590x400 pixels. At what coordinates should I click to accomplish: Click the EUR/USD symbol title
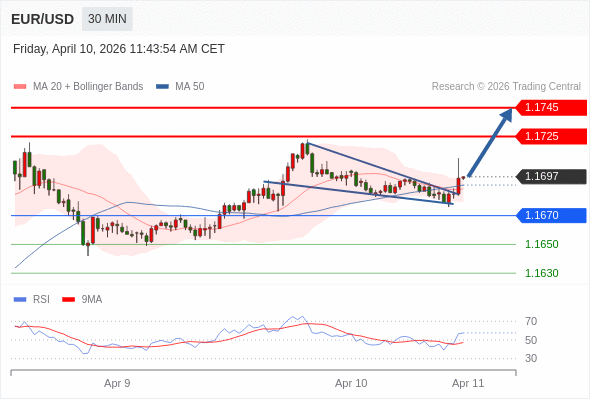click(43, 19)
